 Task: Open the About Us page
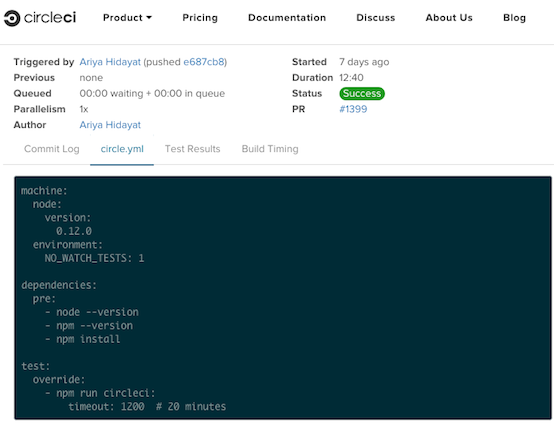tap(449, 18)
